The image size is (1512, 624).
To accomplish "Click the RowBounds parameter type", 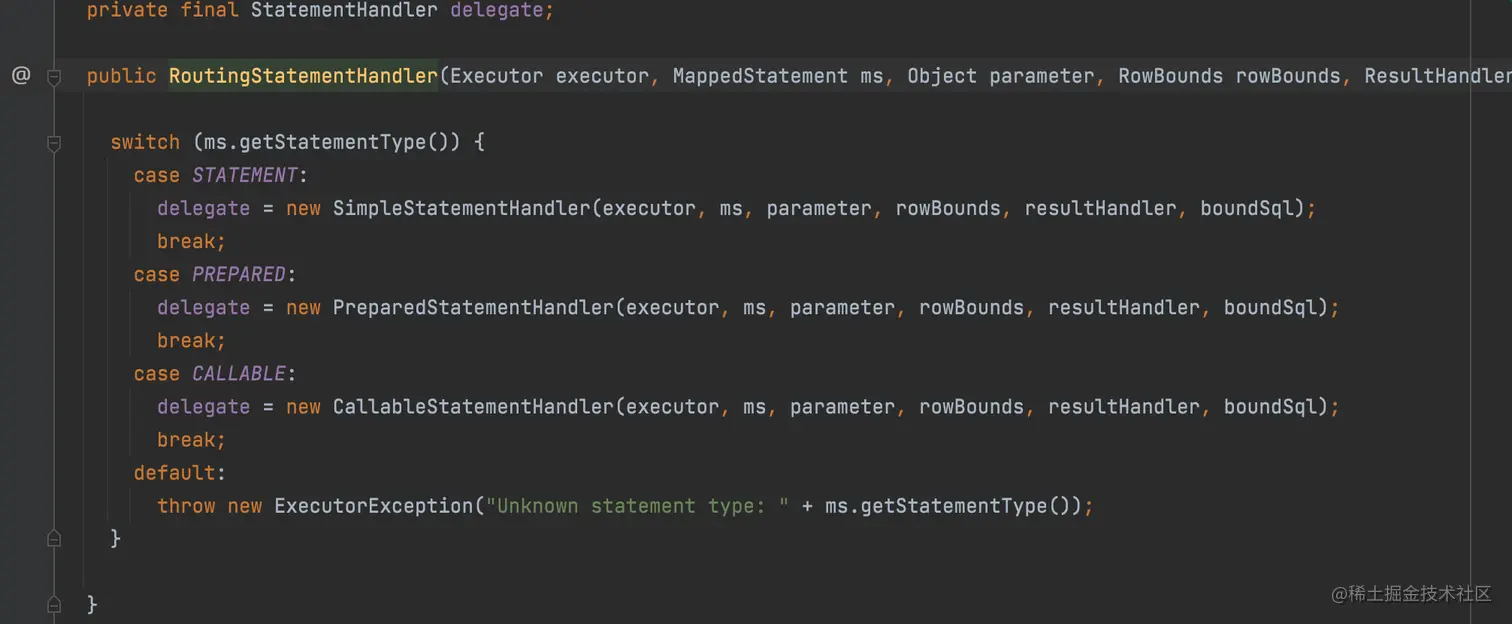I will coord(1171,76).
